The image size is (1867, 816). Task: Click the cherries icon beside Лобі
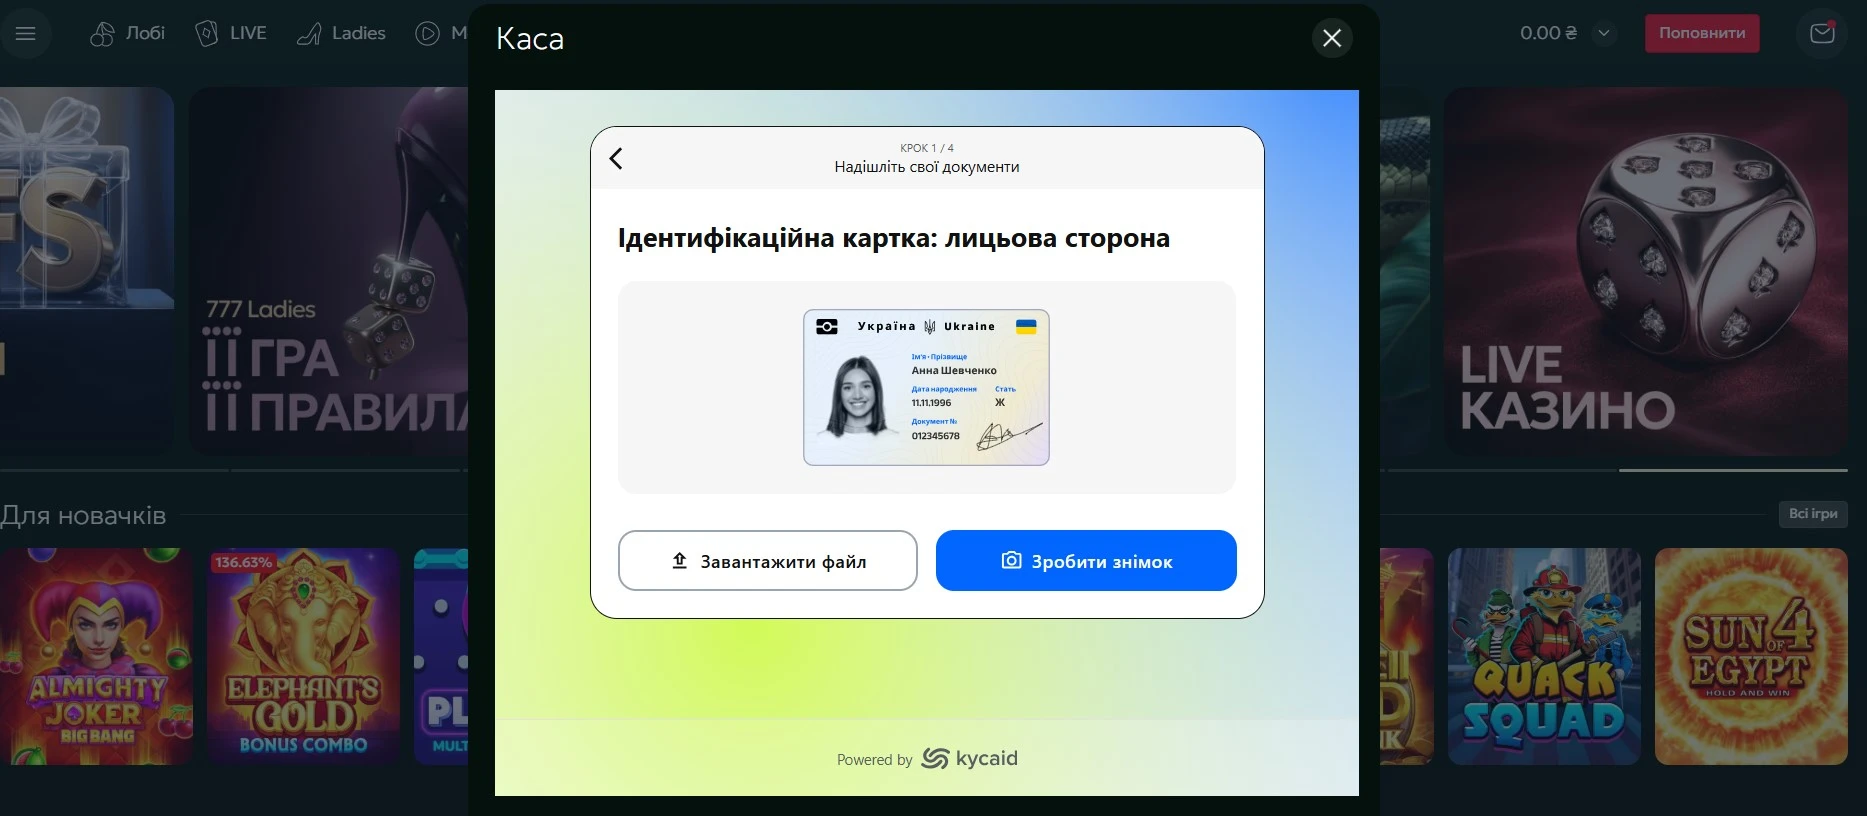tap(102, 33)
